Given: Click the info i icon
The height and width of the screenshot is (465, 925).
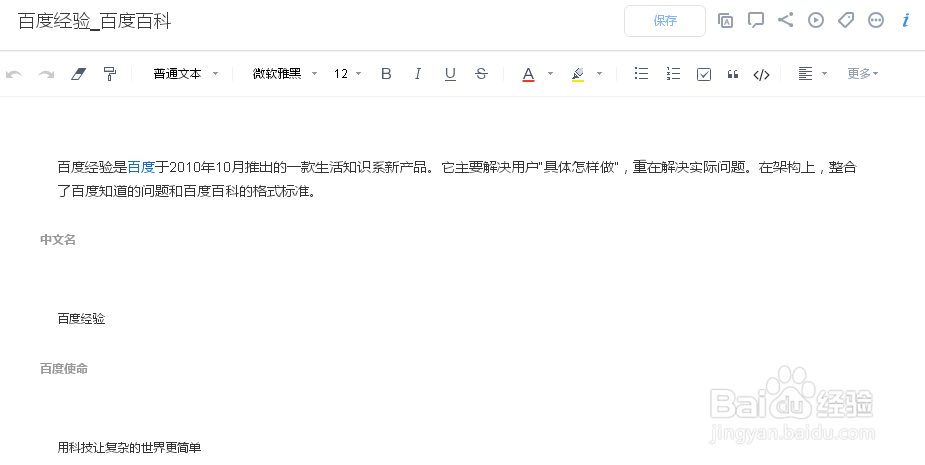Looking at the screenshot, I should [906, 21].
